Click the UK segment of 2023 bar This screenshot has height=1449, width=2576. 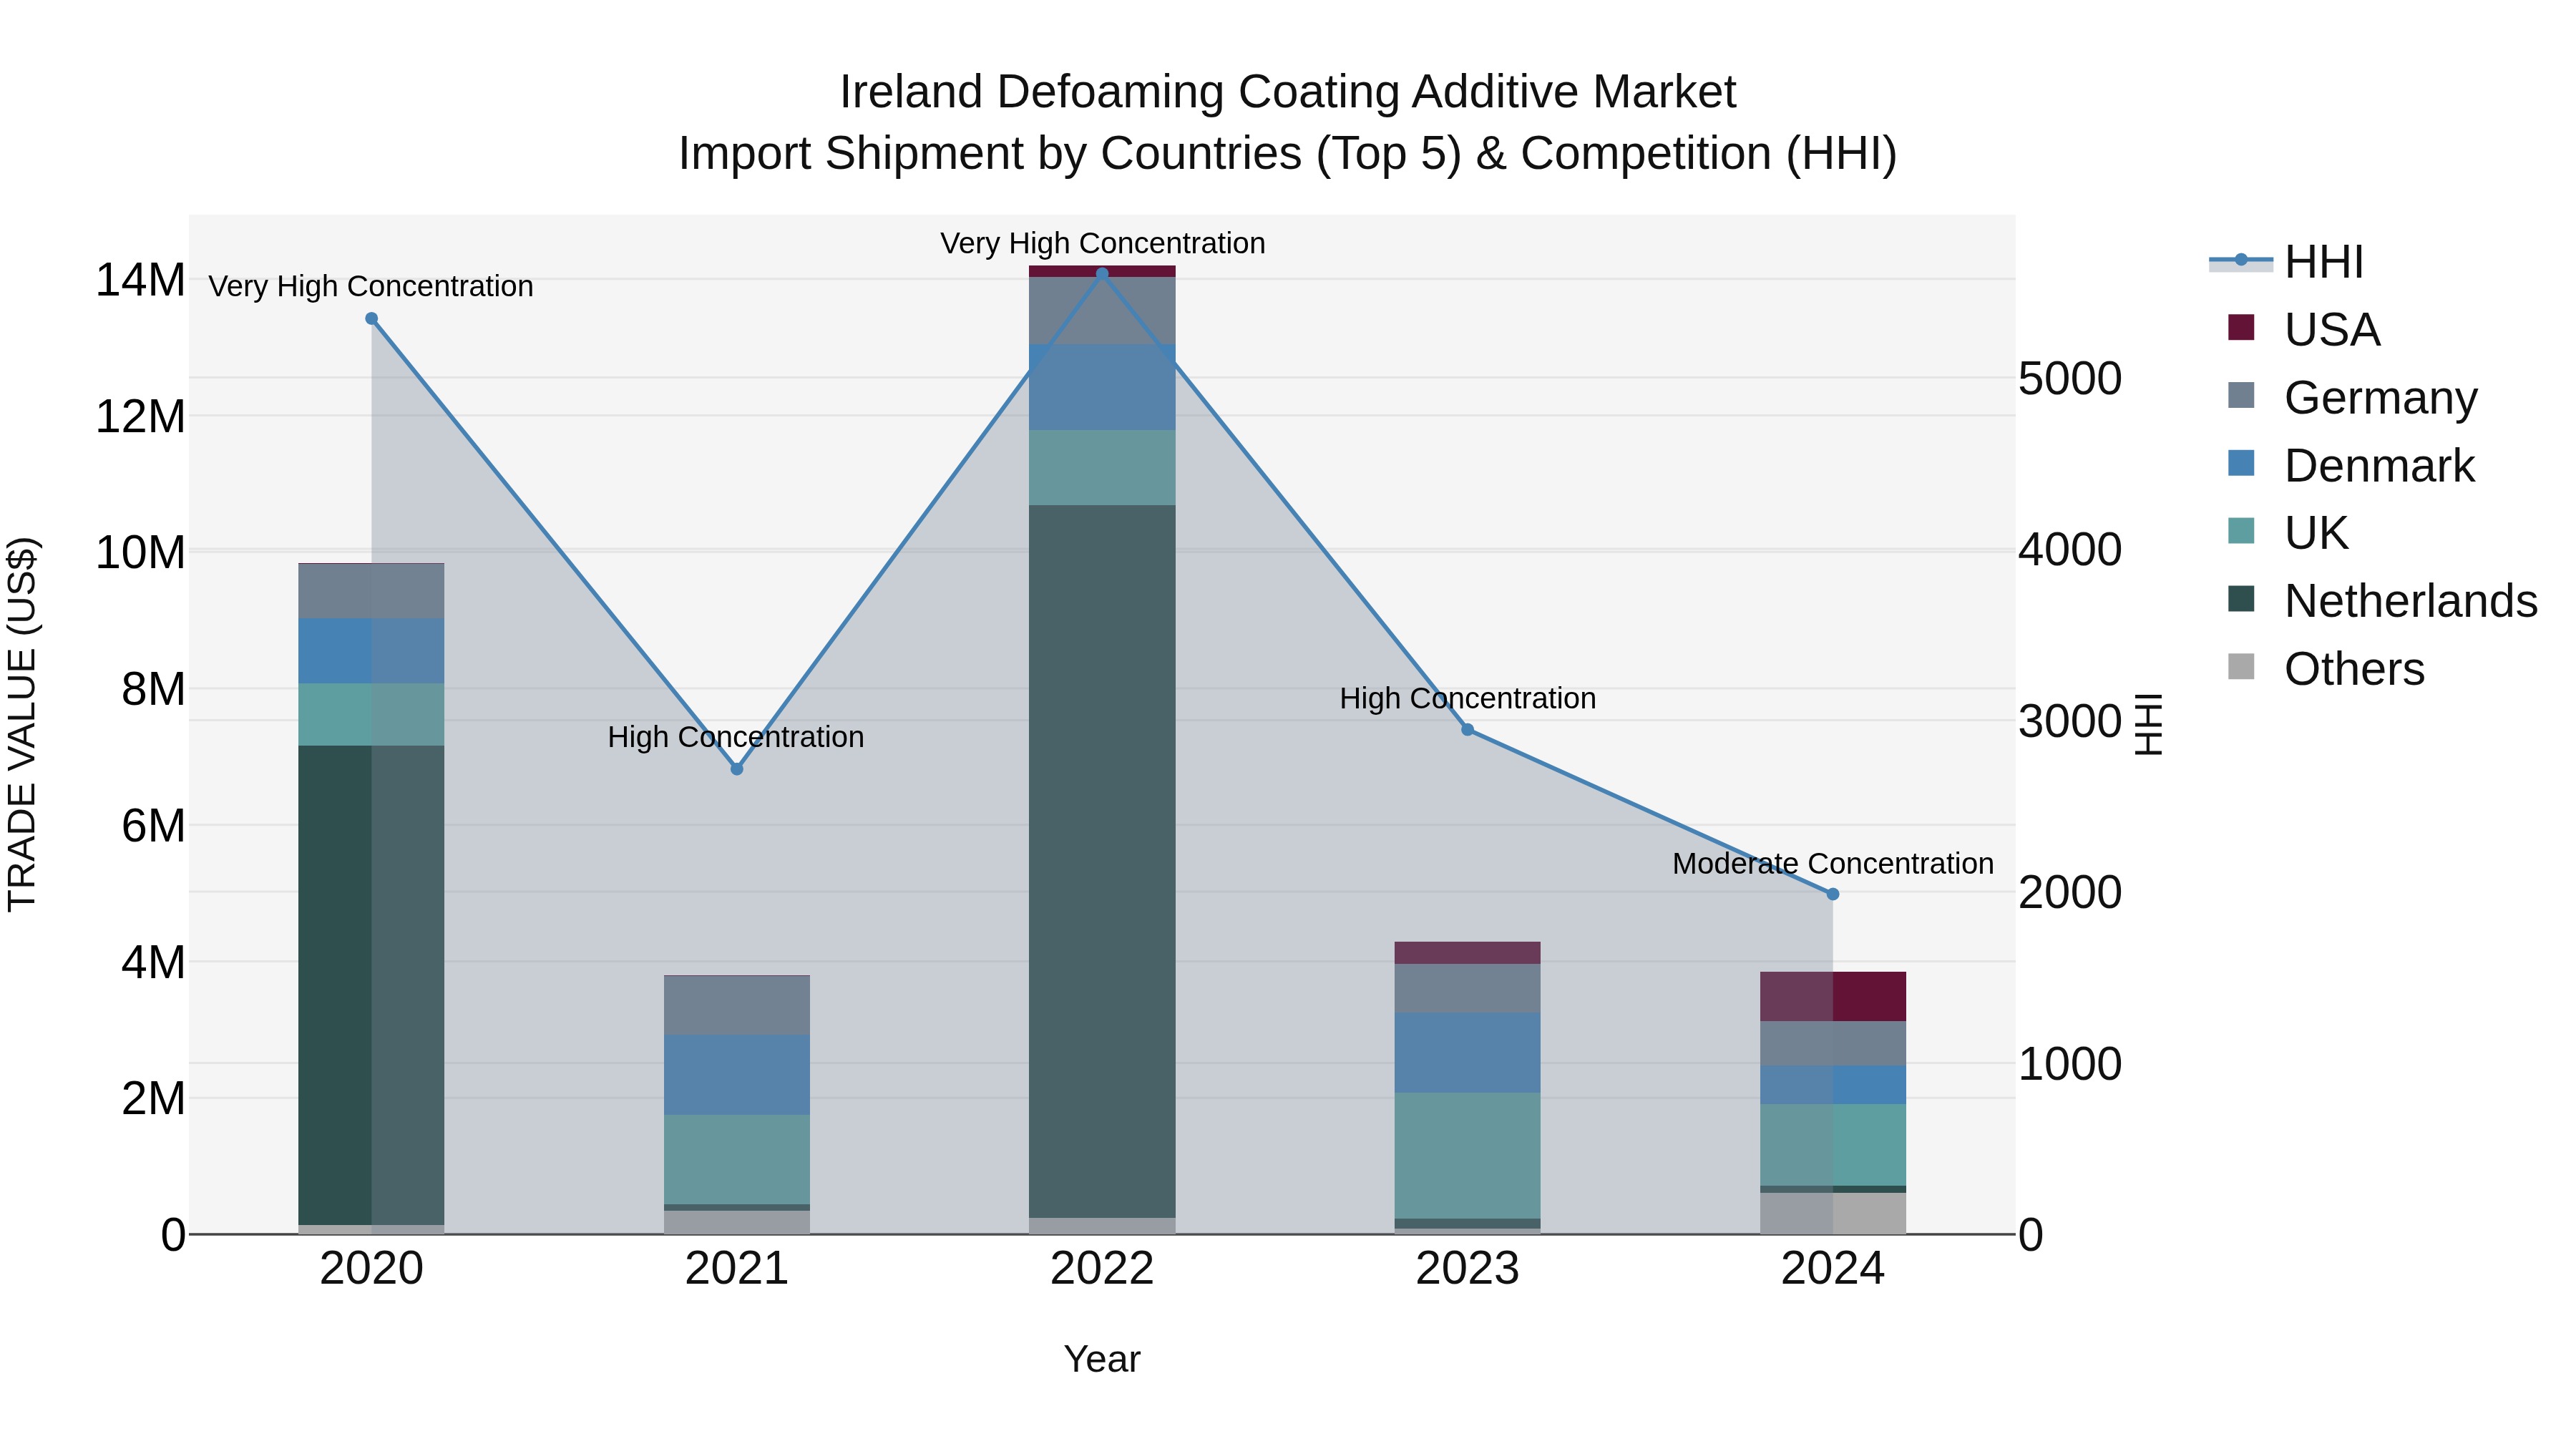(x=1467, y=1155)
